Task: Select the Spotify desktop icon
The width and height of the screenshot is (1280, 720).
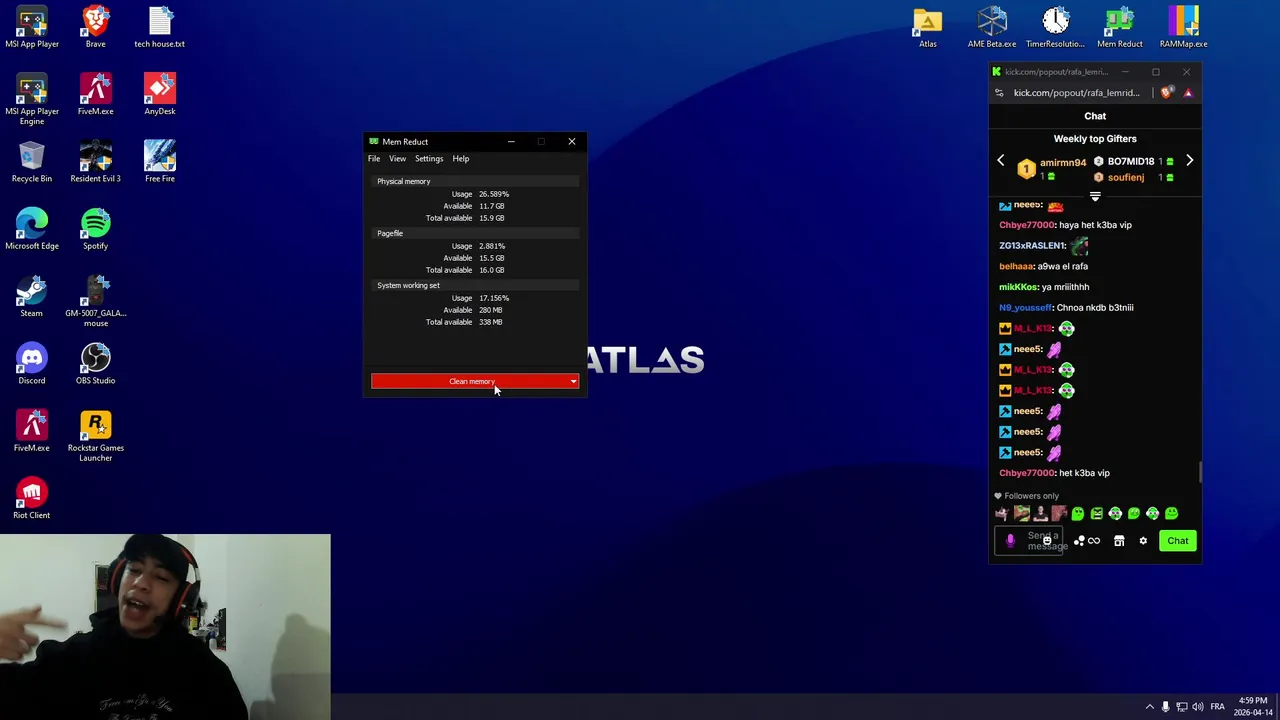Action: tap(96, 229)
